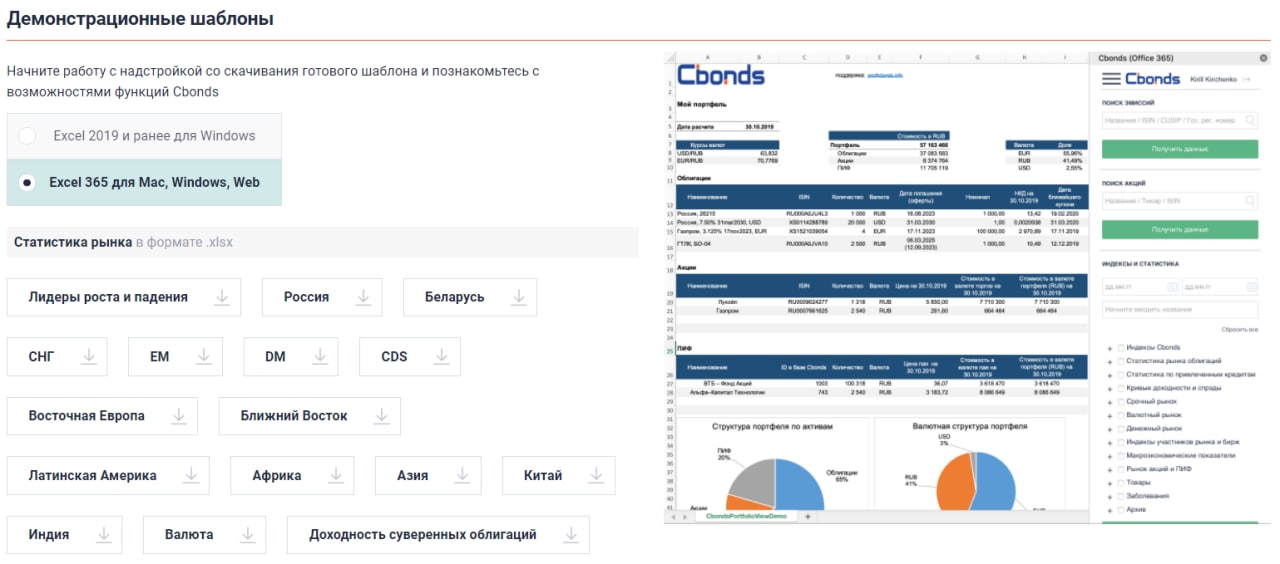Image resolution: width=1280 pixels, height=564 pixels.
Task: Click magnifier icon in ПОИСК ЭМИССИЙ field
Action: click(x=1250, y=120)
